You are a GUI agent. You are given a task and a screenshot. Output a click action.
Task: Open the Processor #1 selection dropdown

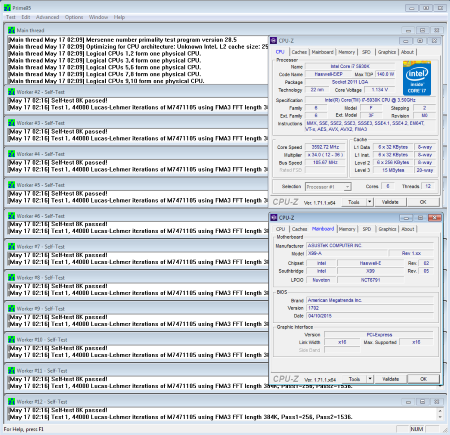(x=328, y=187)
